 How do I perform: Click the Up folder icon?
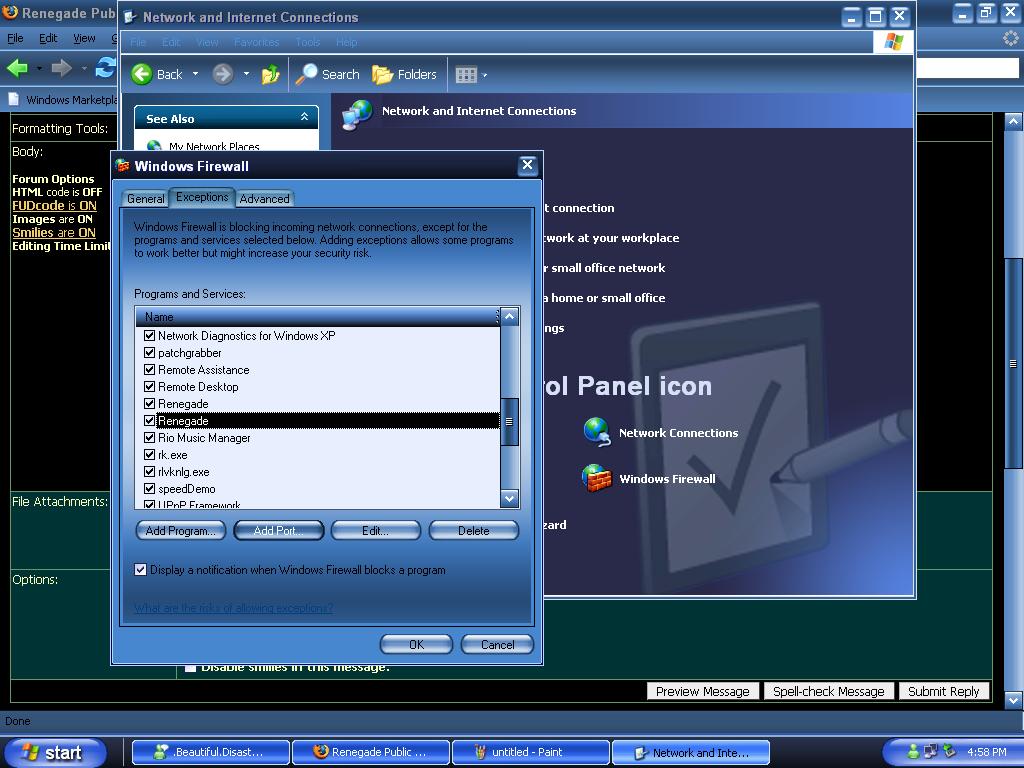(270, 74)
